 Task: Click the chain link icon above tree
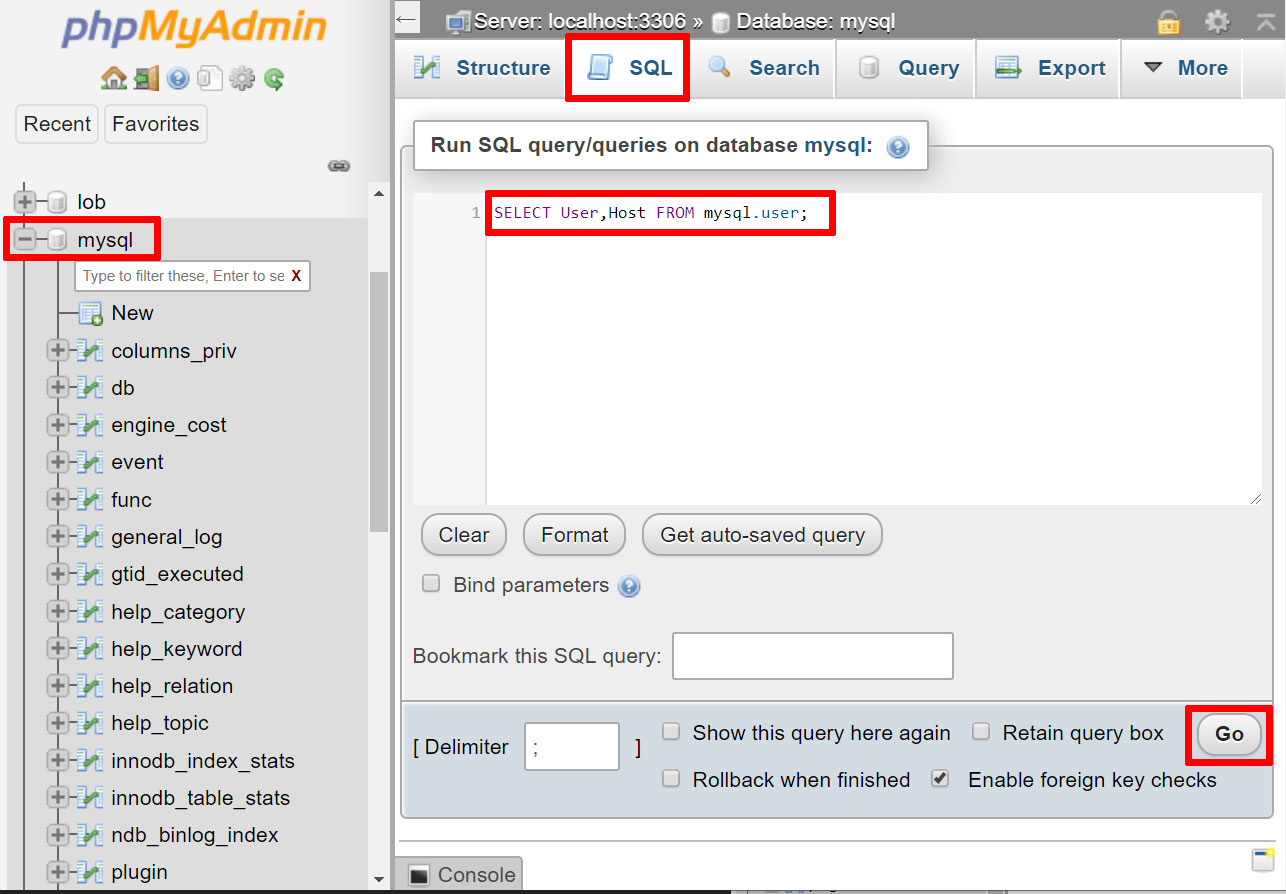tap(339, 166)
